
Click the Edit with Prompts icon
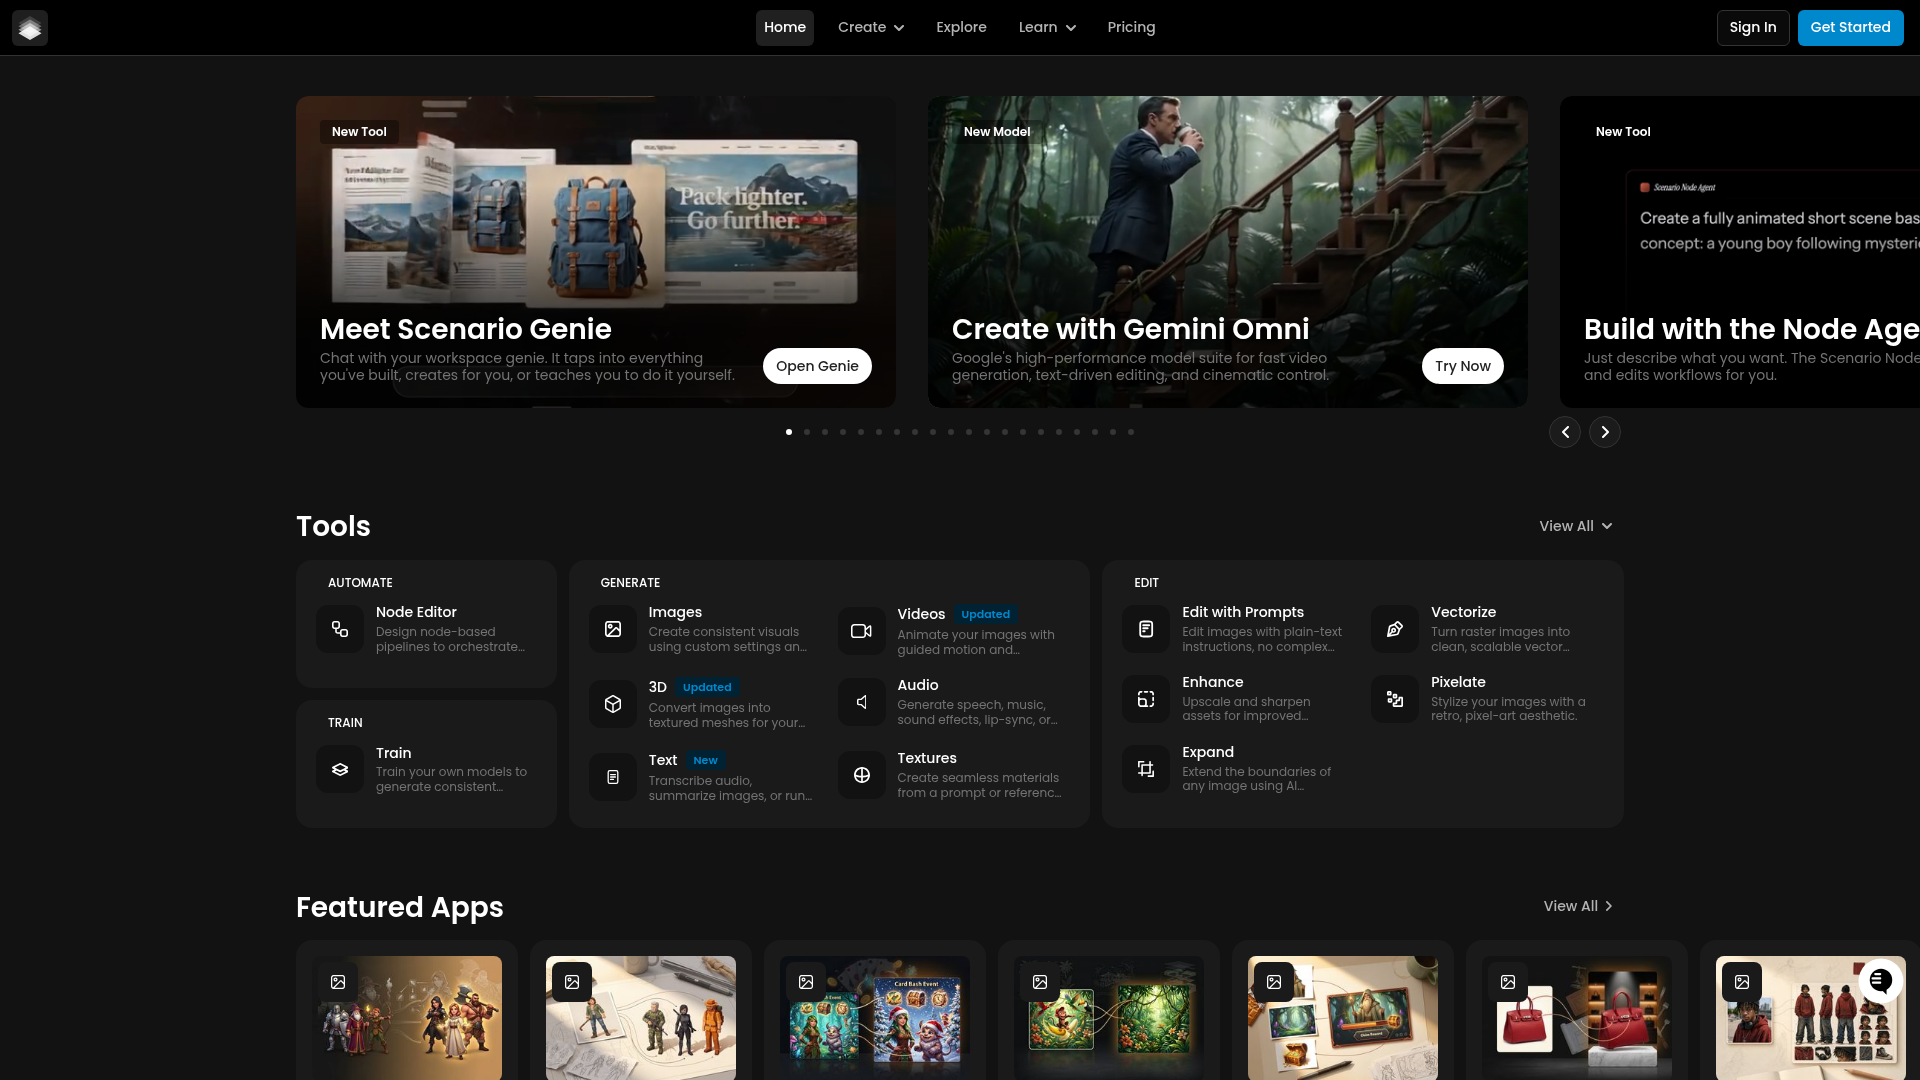1146,629
